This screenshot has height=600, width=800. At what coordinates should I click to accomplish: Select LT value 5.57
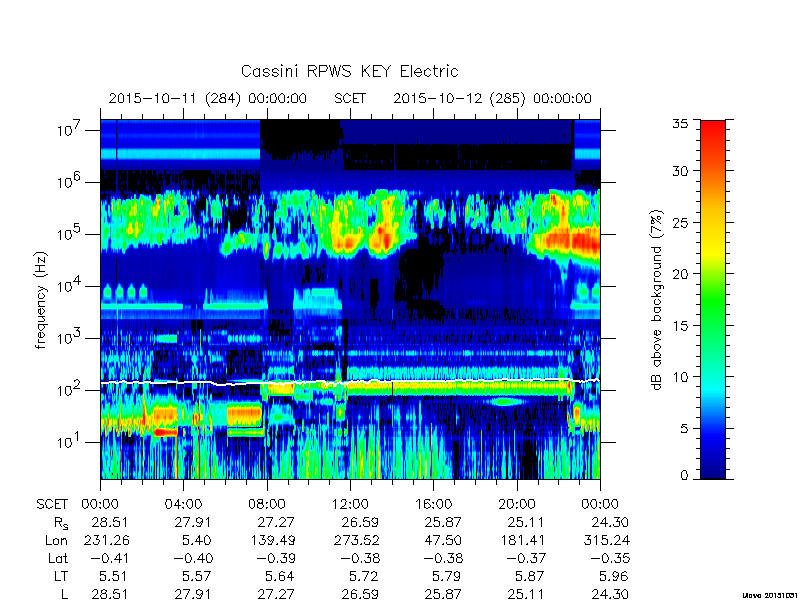click(197, 577)
